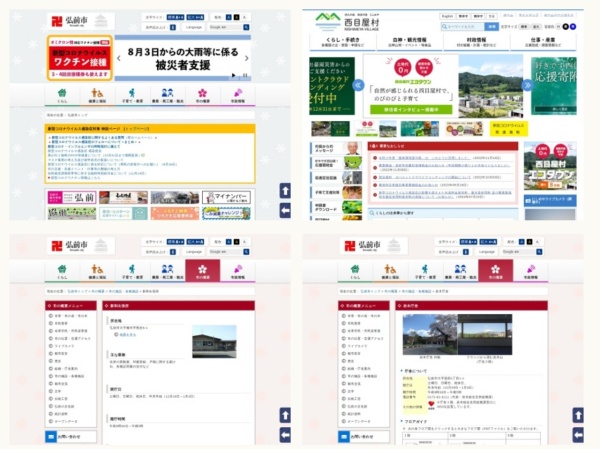Select white color scheme swatch on snowflake Hirosaki homepage

245,17
